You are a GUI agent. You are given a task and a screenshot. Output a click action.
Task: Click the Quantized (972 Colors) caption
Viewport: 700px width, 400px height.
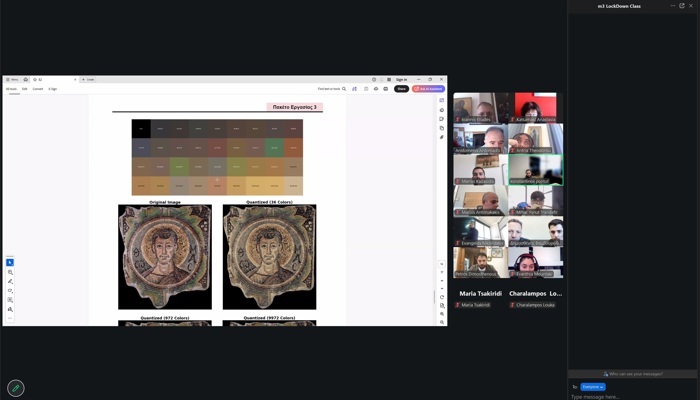(165, 318)
